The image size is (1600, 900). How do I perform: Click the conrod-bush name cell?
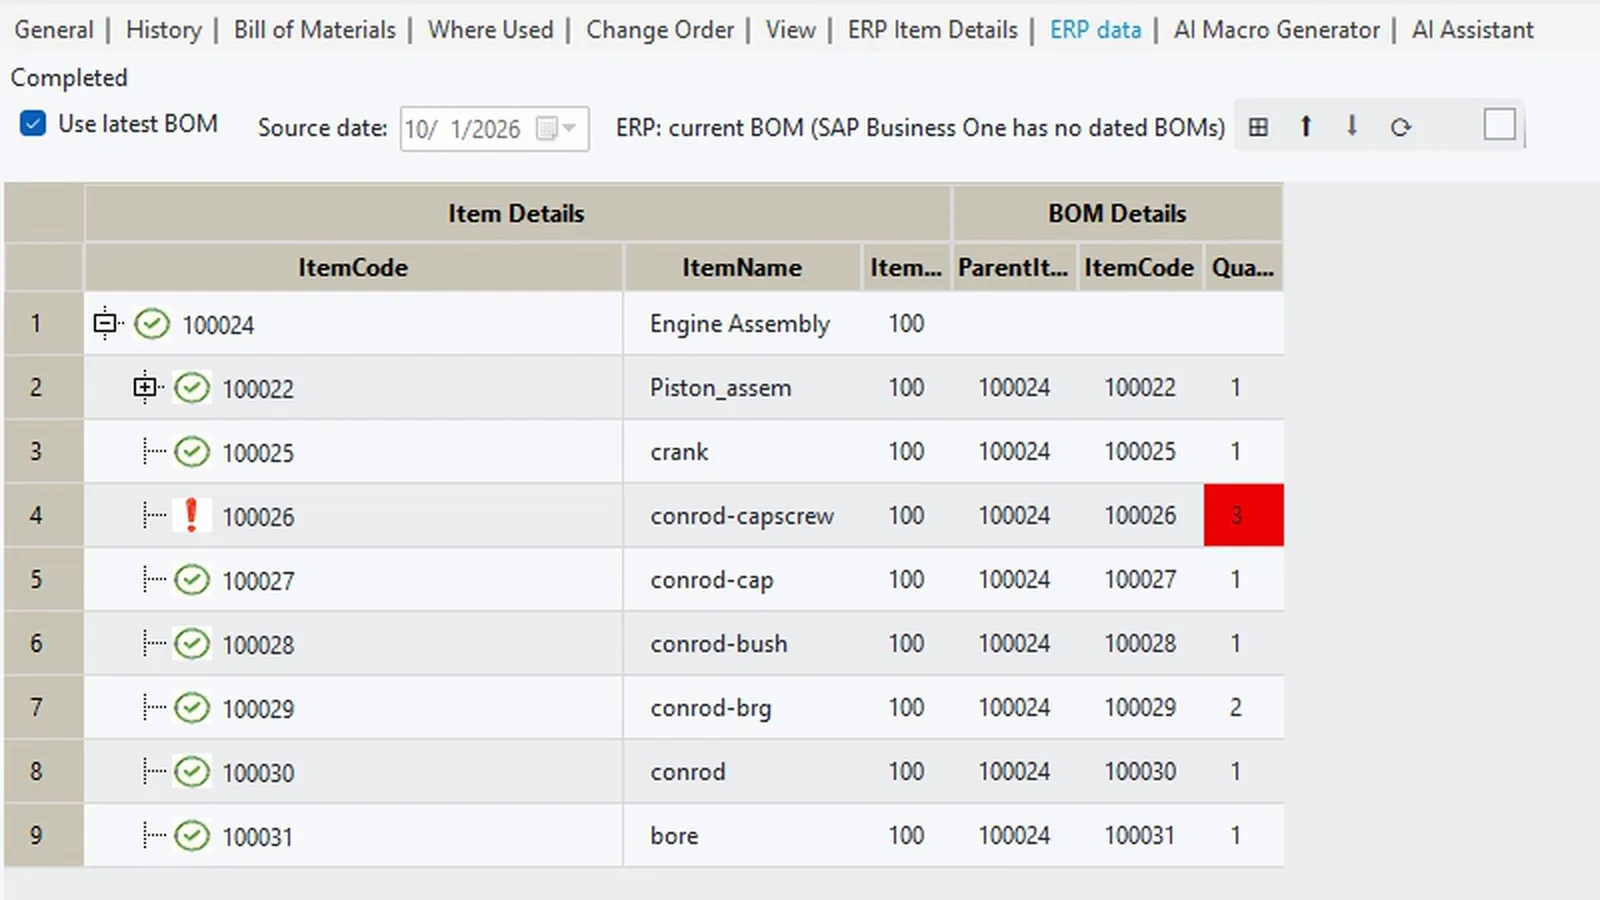point(742,643)
